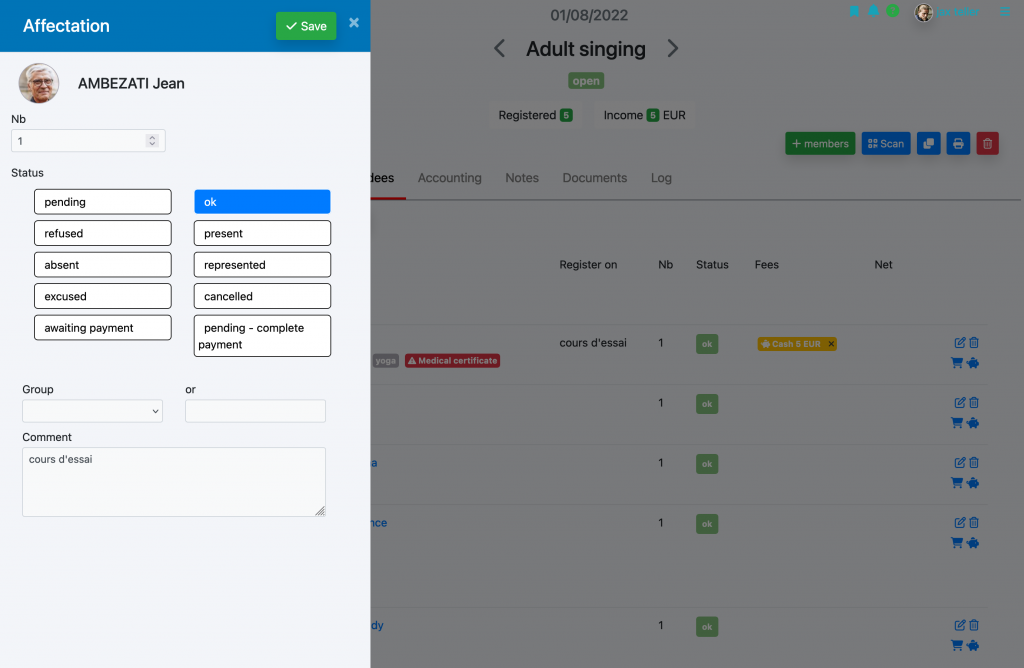Mark status as present
The image size is (1024, 668).
coord(262,233)
